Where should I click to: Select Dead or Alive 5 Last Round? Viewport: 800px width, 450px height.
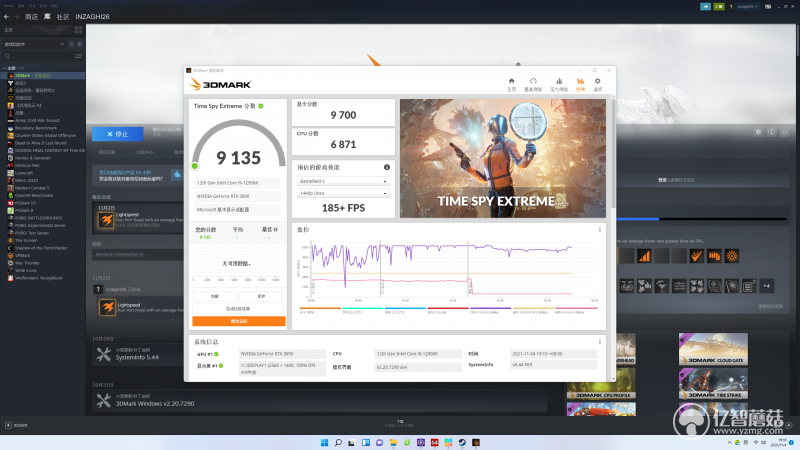pyautogui.click(x=43, y=143)
